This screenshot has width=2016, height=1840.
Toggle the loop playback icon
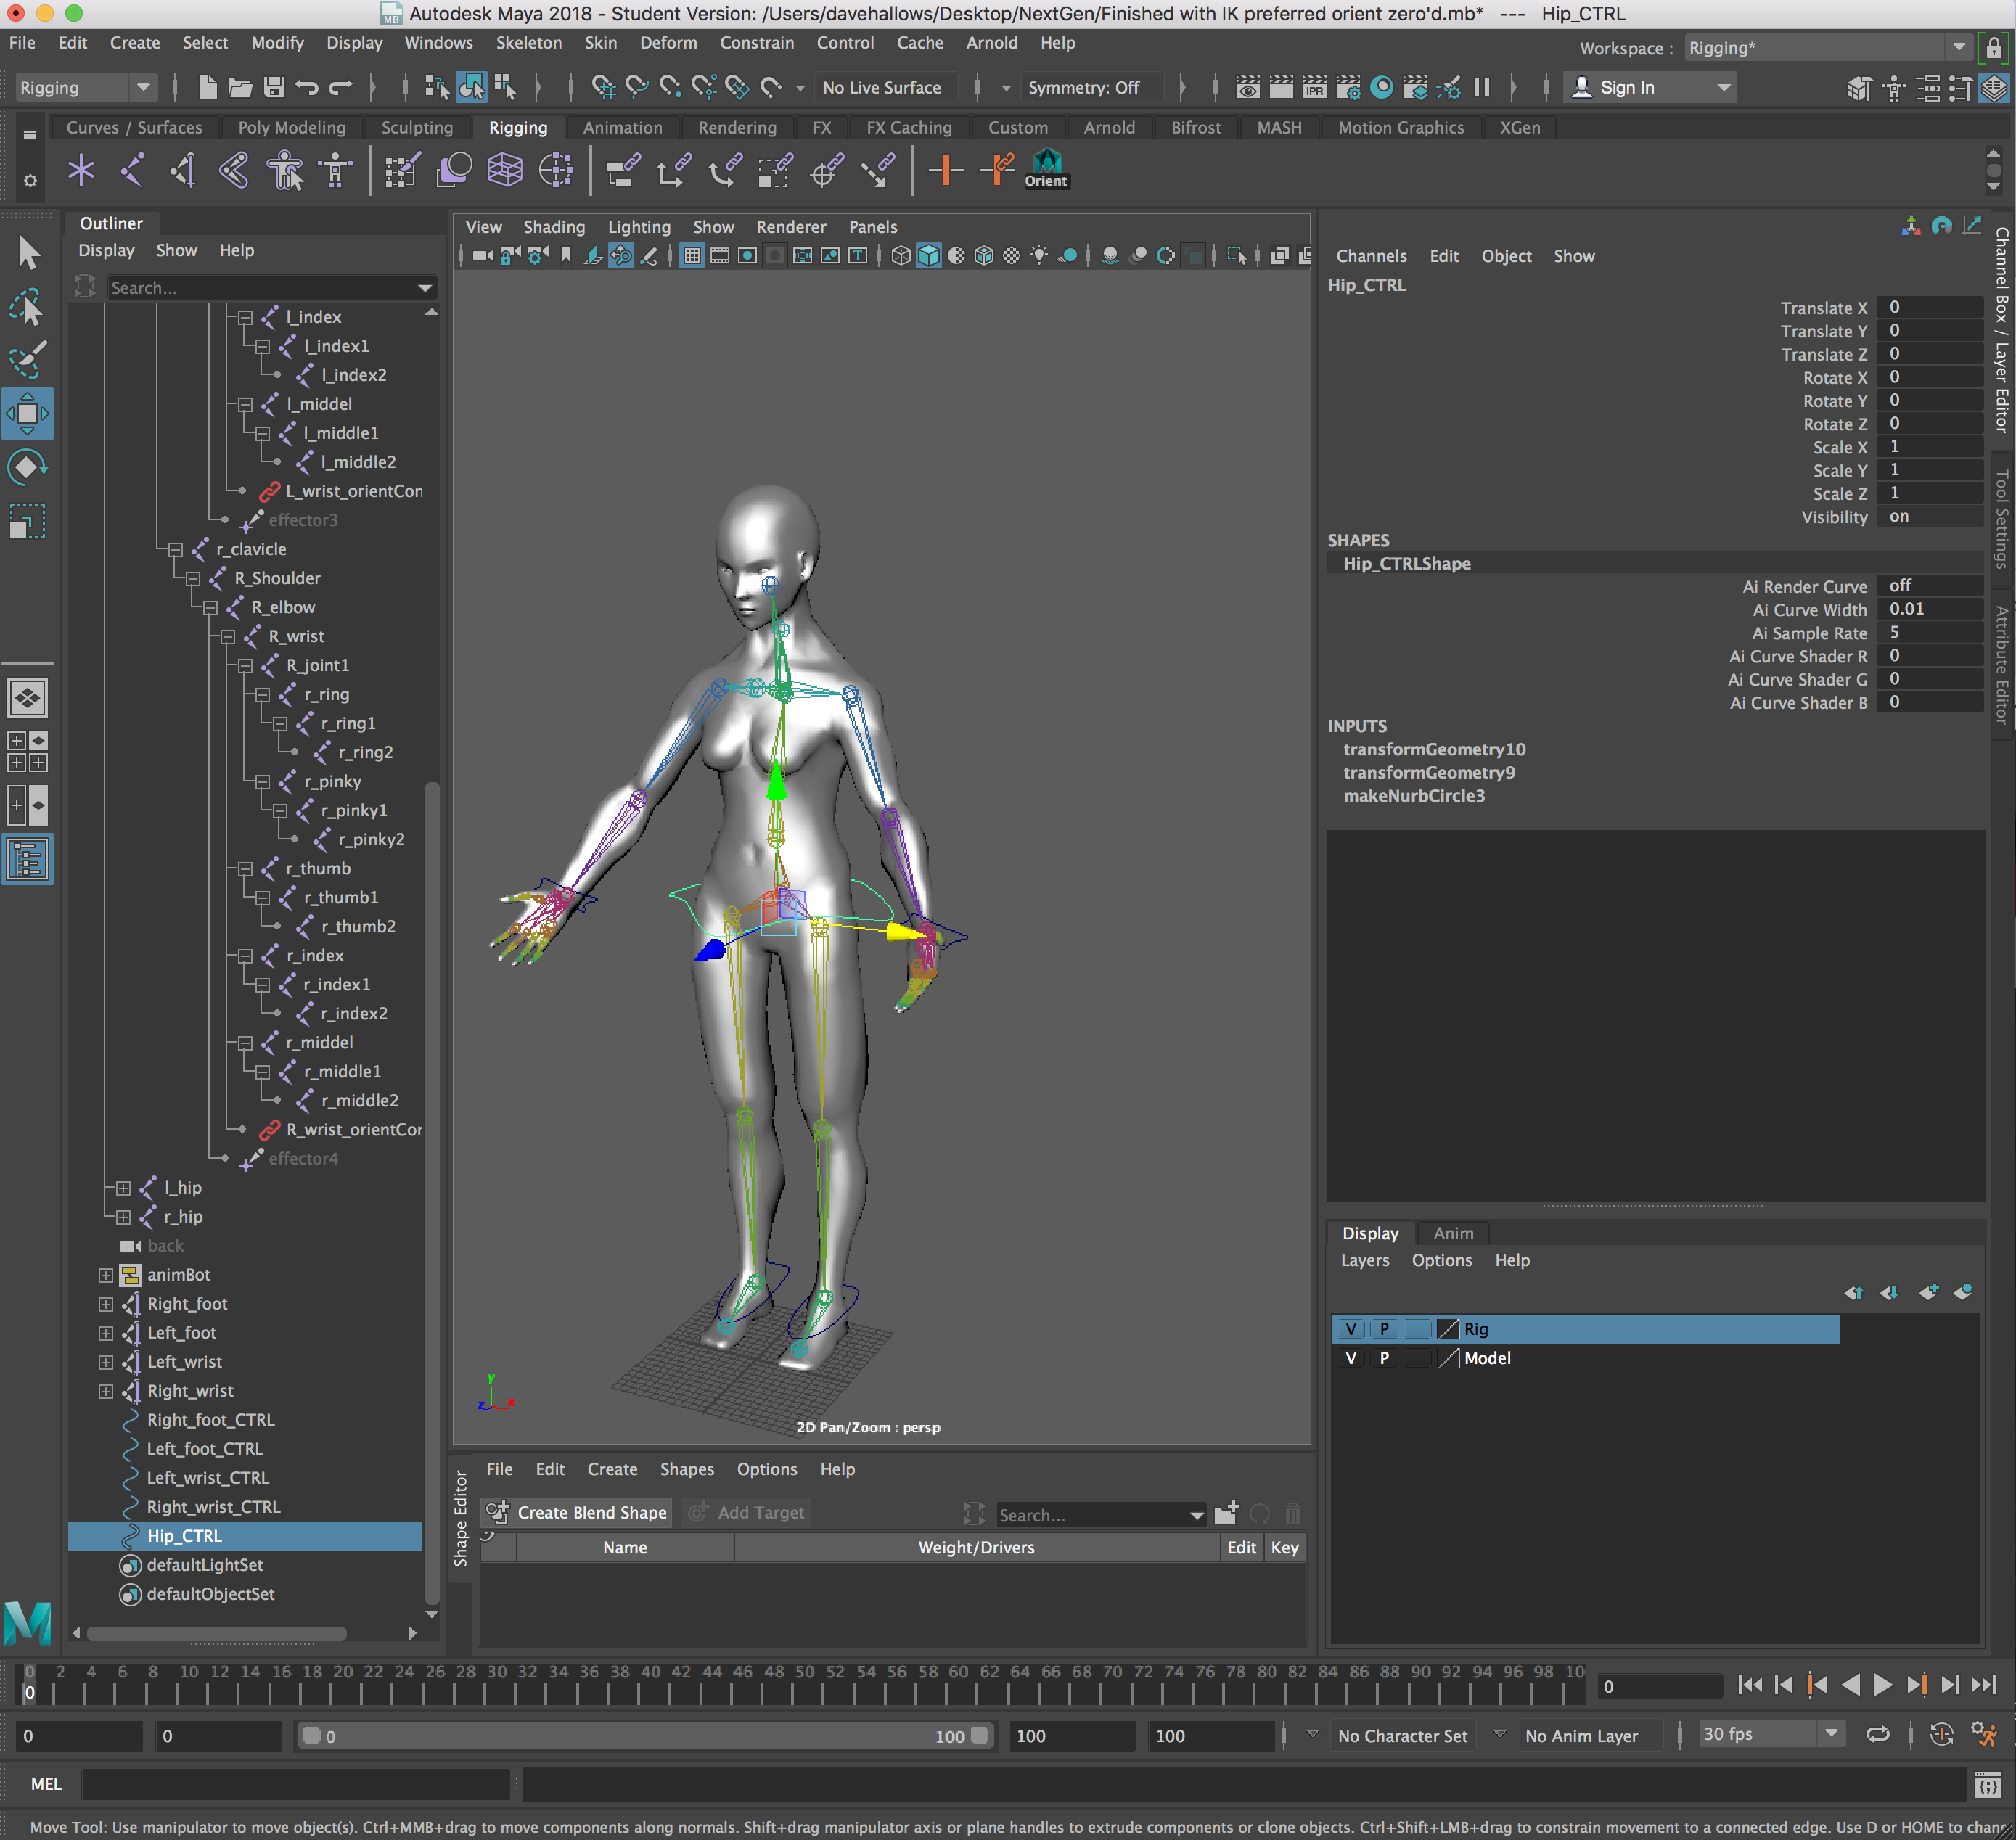click(x=1878, y=1735)
